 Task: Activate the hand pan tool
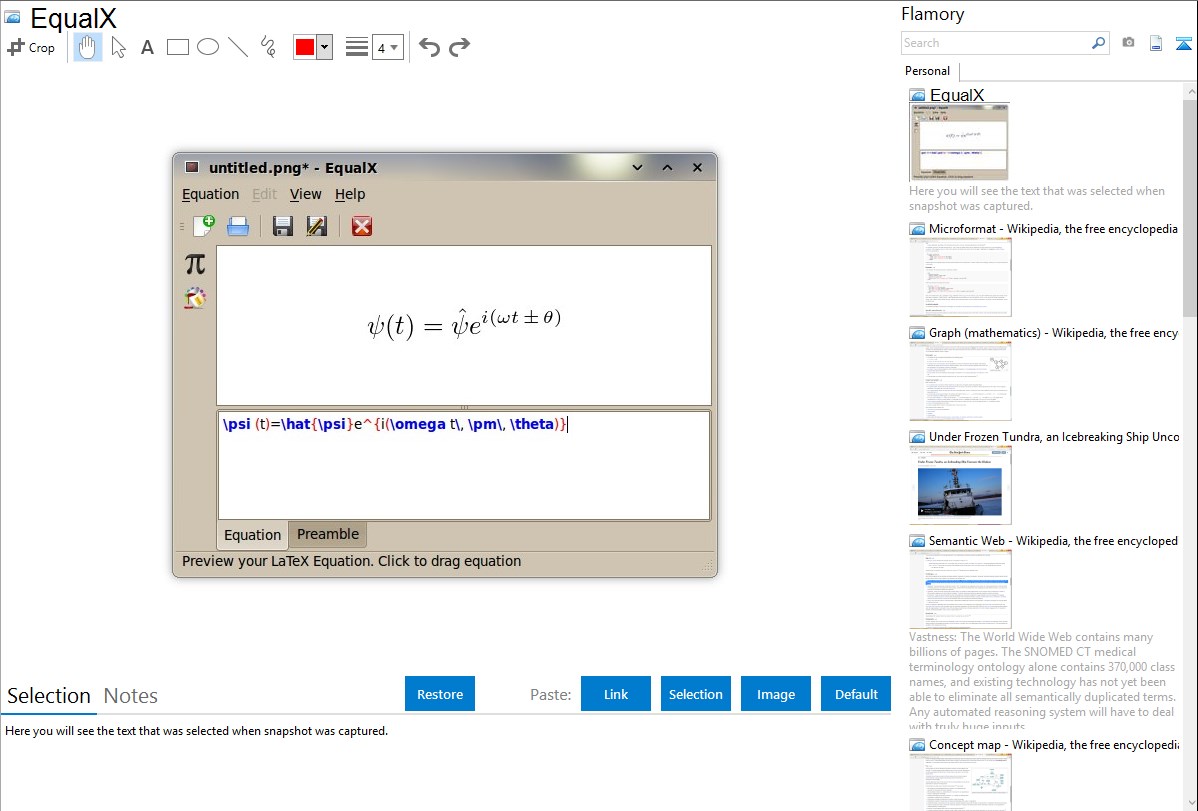click(87, 47)
